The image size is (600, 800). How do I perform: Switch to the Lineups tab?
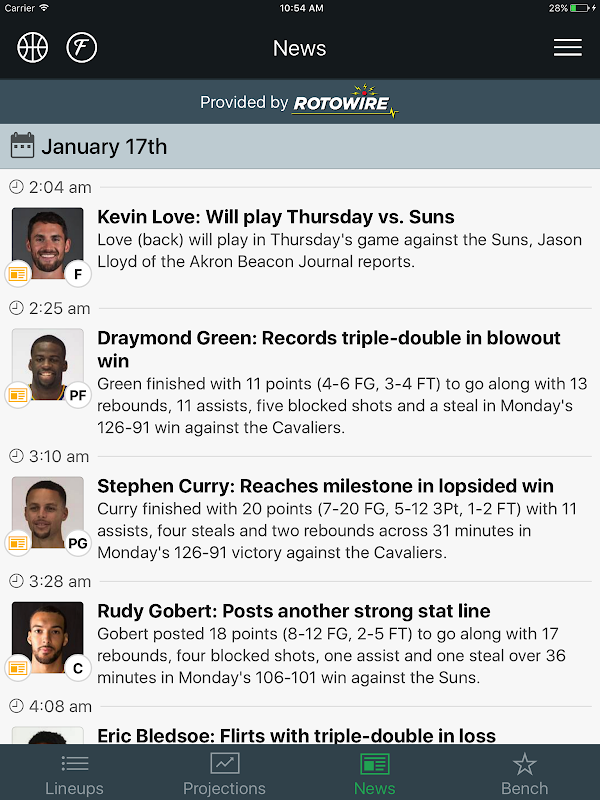[x=74, y=774]
